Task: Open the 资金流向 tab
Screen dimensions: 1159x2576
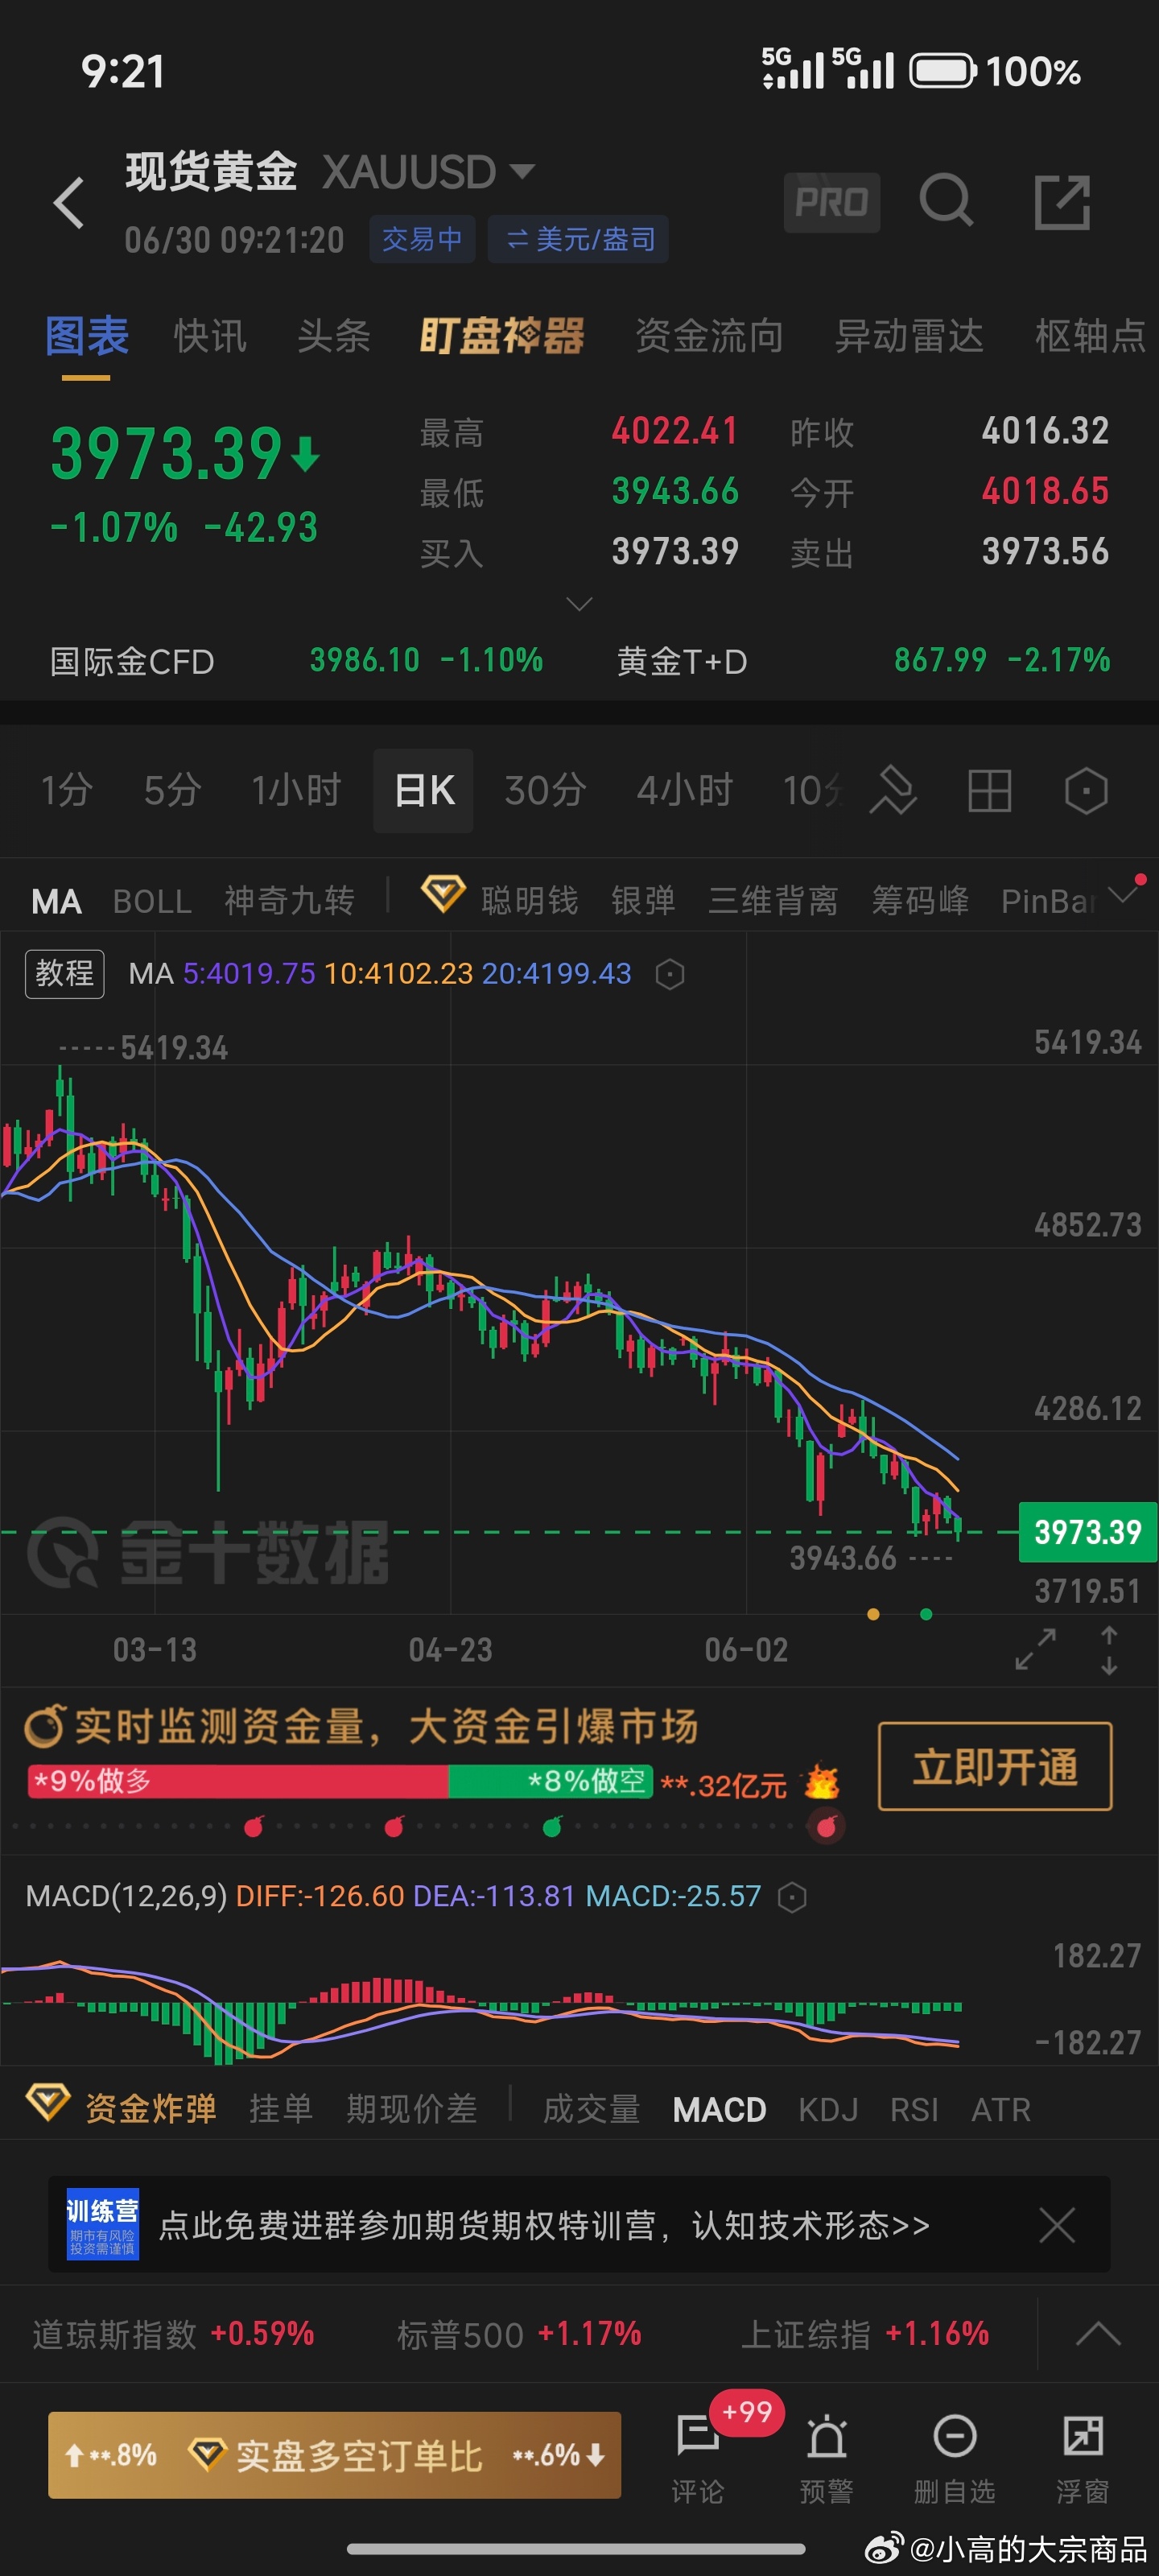Action: click(709, 336)
